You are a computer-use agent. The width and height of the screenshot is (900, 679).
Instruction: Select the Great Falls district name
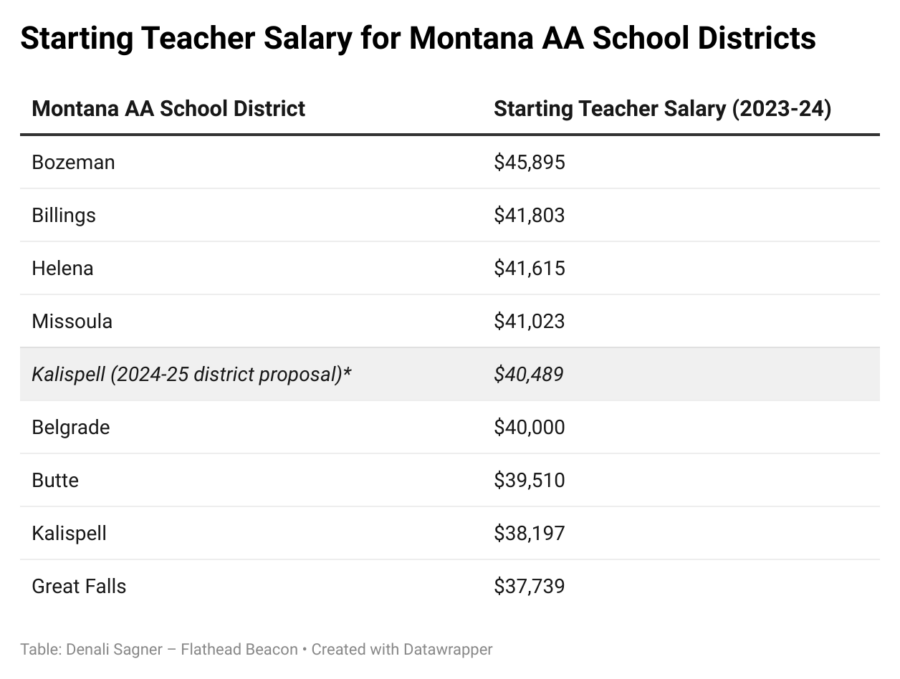pyautogui.click(x=79, y=586)
